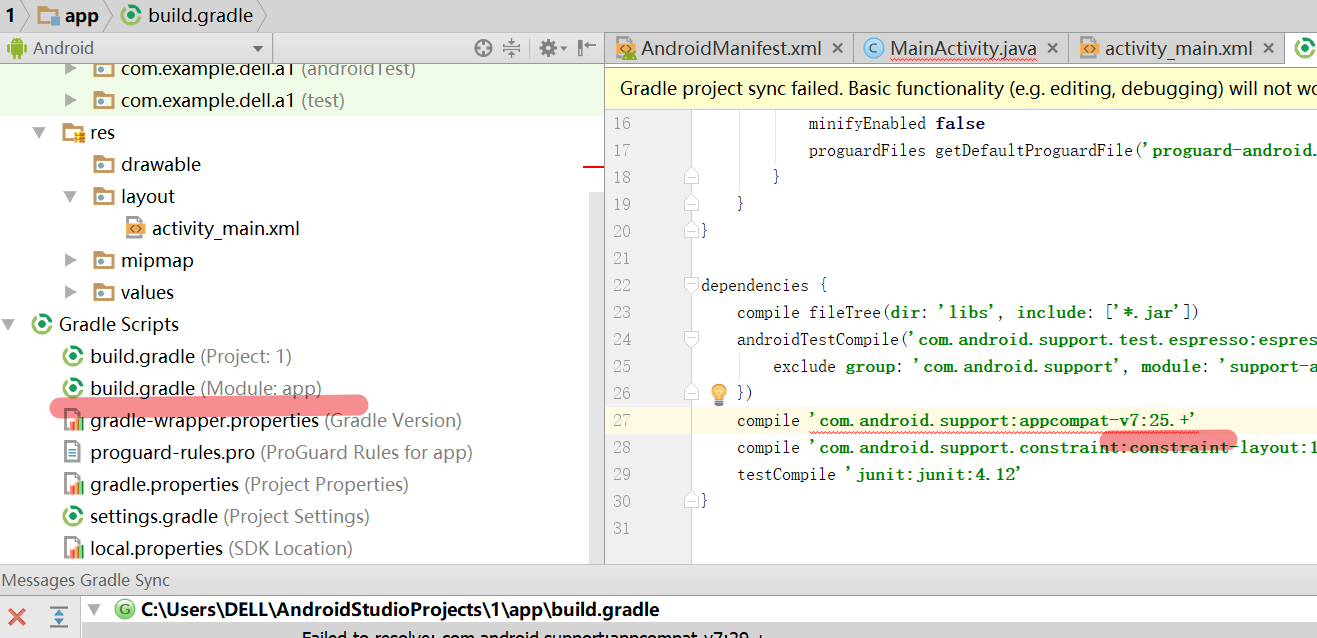Click Scroll from Source crosshair icon
The width and height of the screenshot is (1317, 638).
pyautogui.click(x=483, y=48)
